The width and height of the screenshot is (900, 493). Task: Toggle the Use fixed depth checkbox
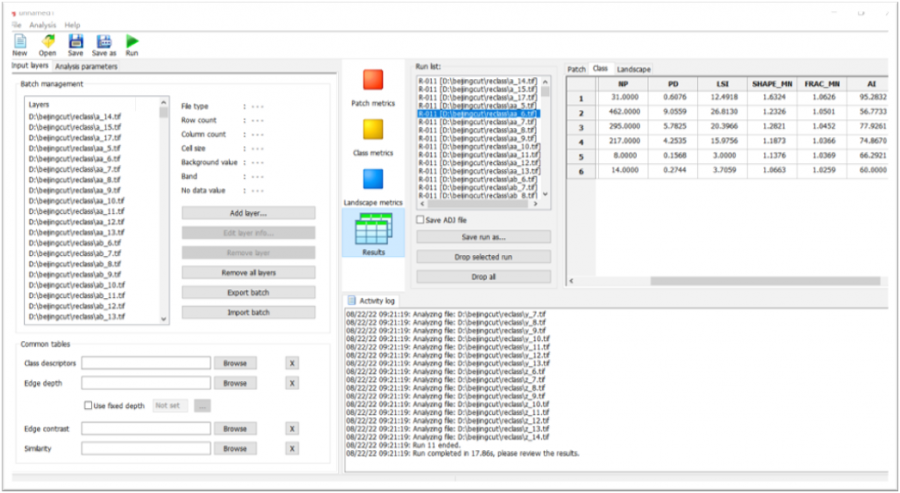coord(87,406)
